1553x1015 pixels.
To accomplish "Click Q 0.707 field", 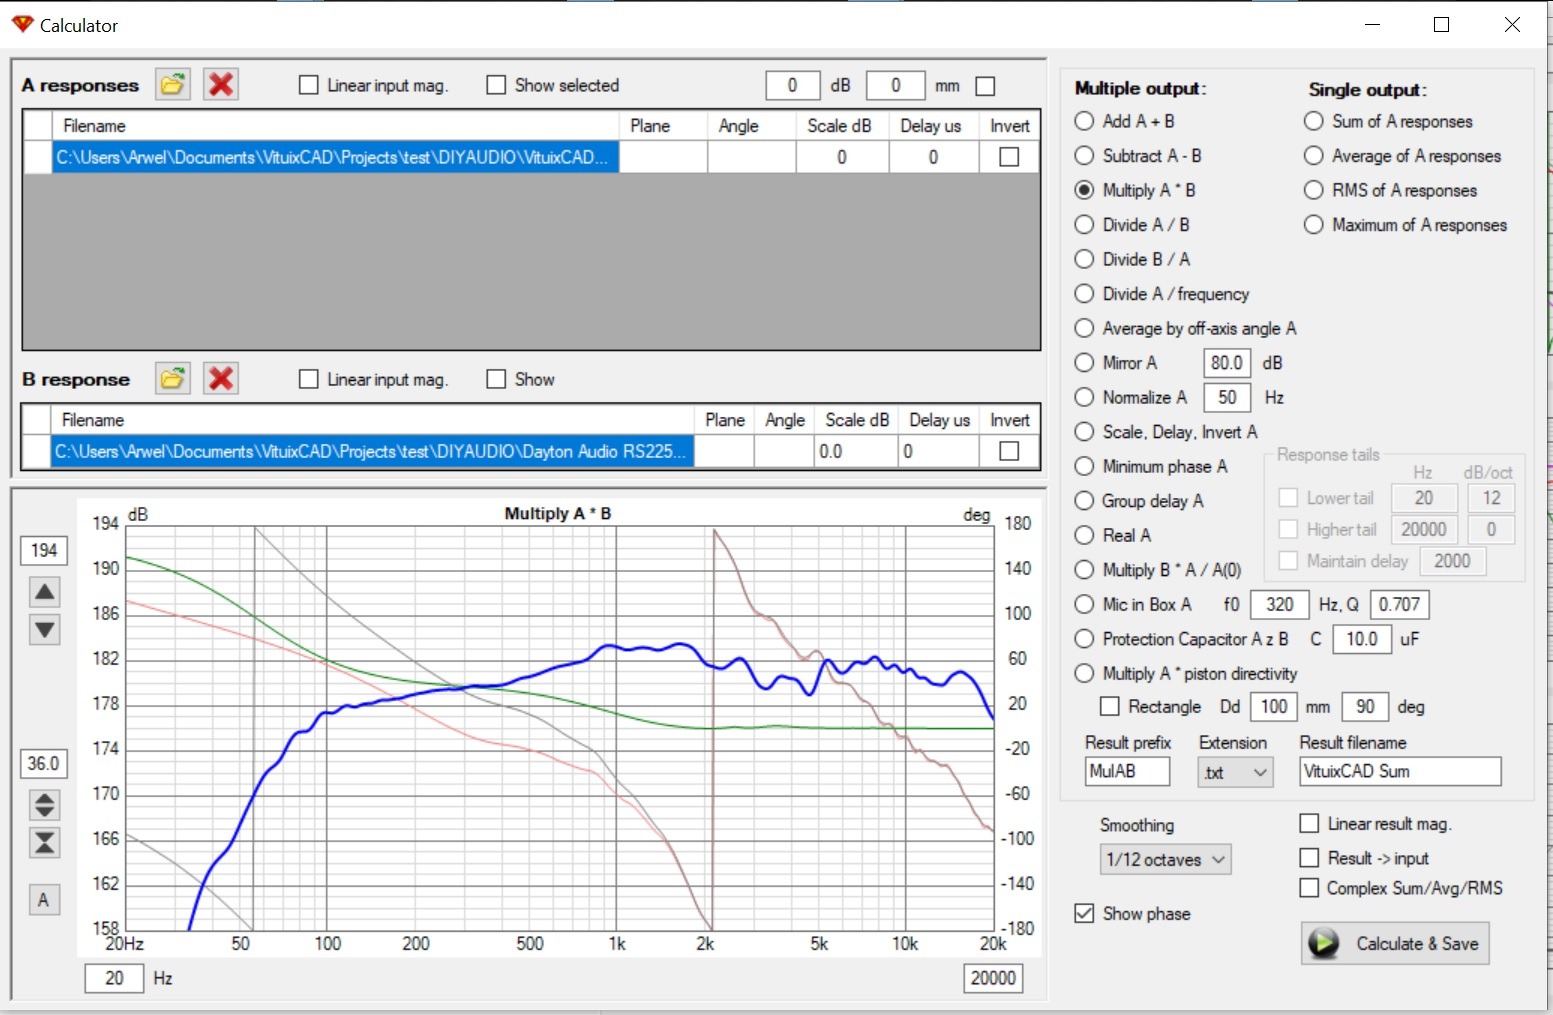I will [x=1399, y=604].
